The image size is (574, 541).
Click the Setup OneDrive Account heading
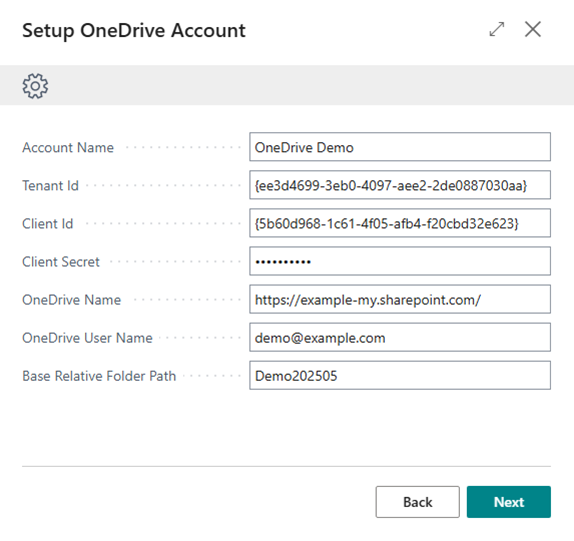click(x=134, y=31)
